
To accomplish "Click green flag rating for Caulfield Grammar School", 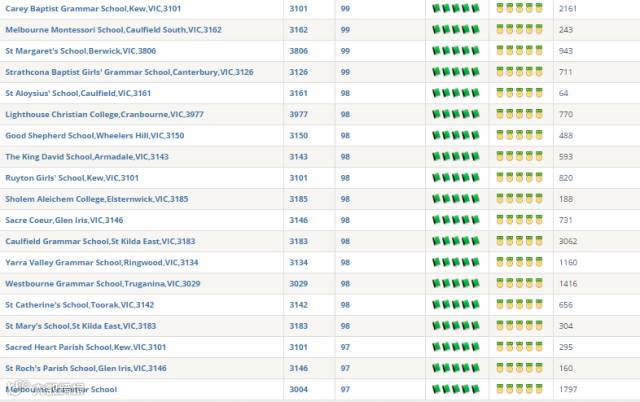I will 456,241.
